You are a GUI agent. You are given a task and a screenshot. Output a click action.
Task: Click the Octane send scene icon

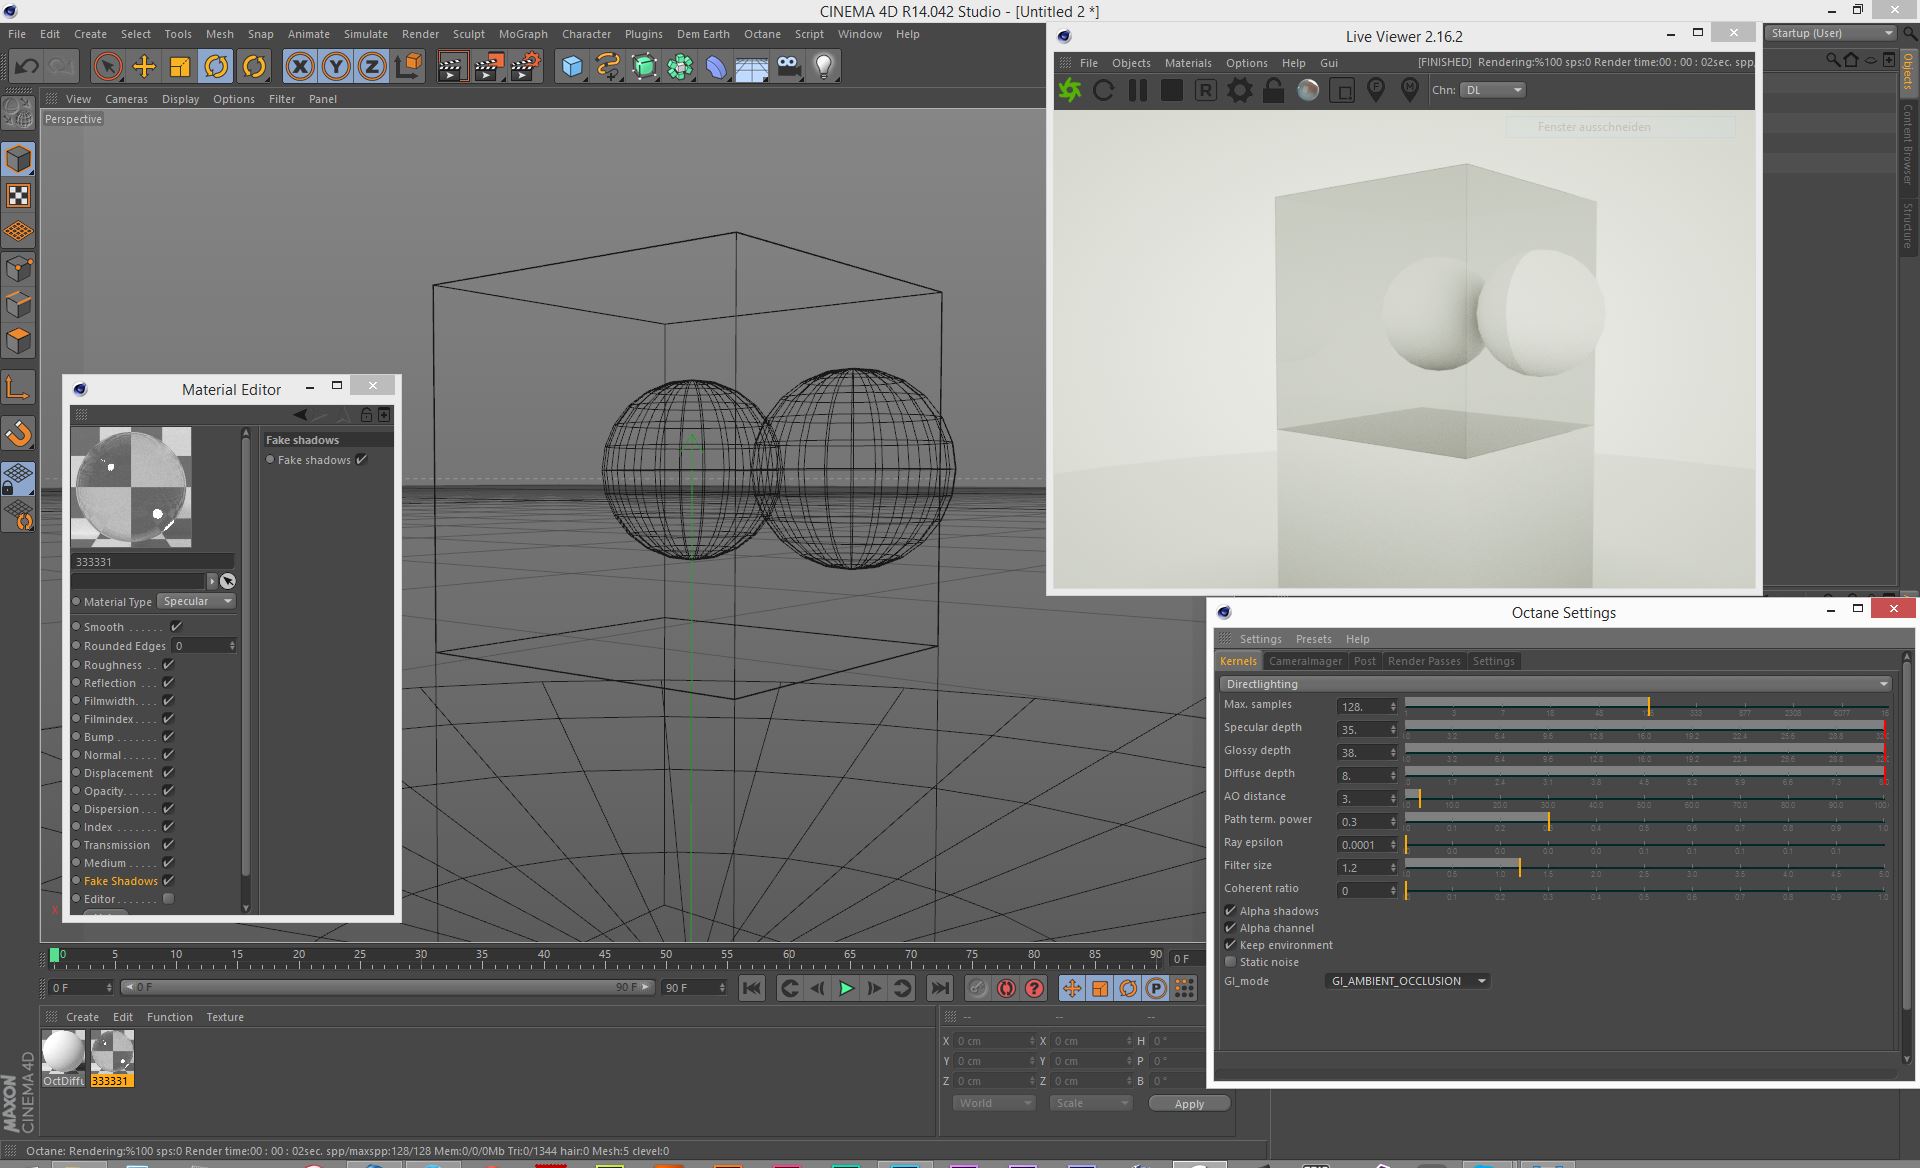tap(1070, 90)
